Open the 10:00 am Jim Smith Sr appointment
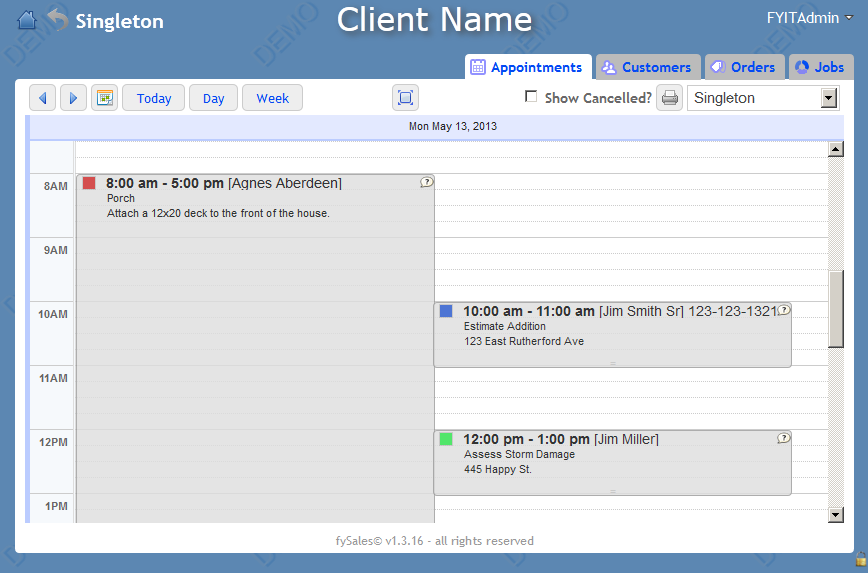Screen dimensions: 868x573 (612, 335)
